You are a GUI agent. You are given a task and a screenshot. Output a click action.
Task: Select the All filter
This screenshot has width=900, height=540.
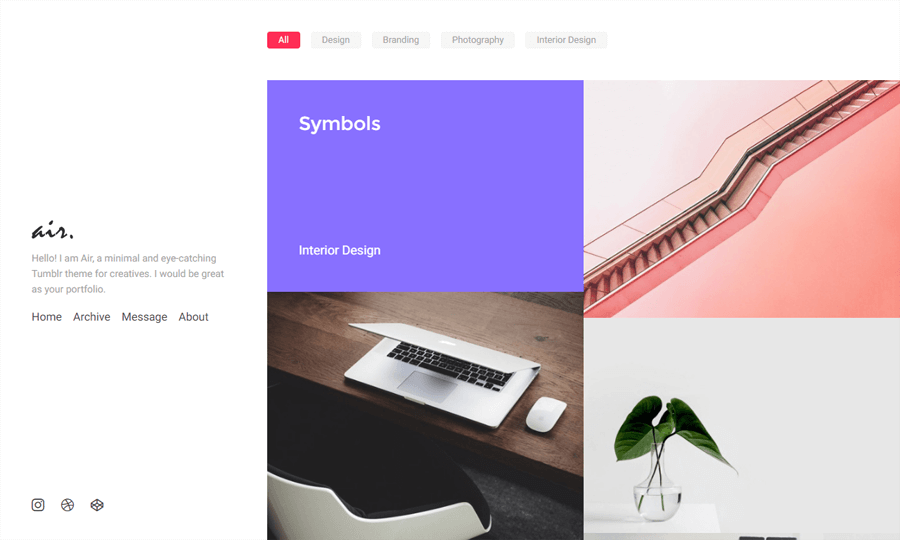point(284,40)
